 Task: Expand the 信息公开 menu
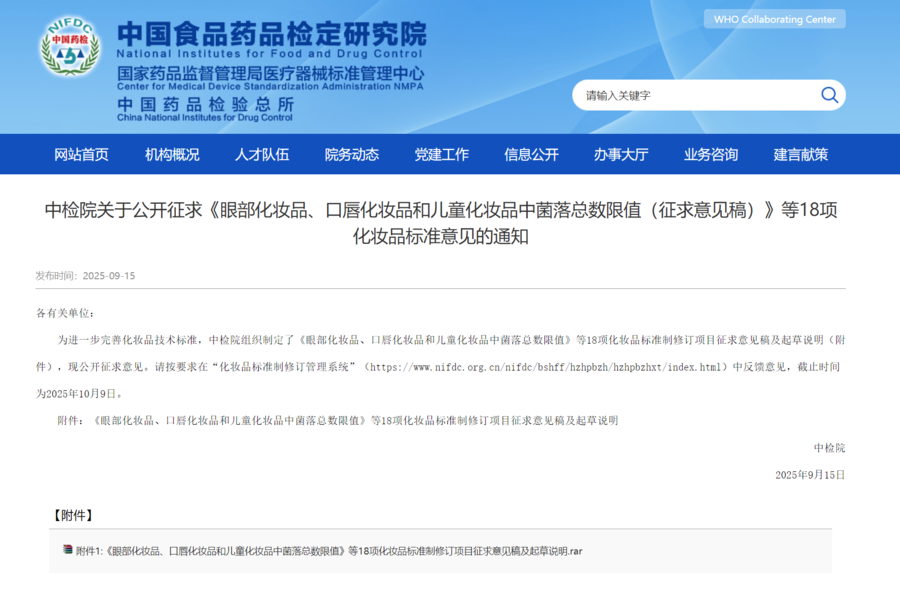[531, 154]
